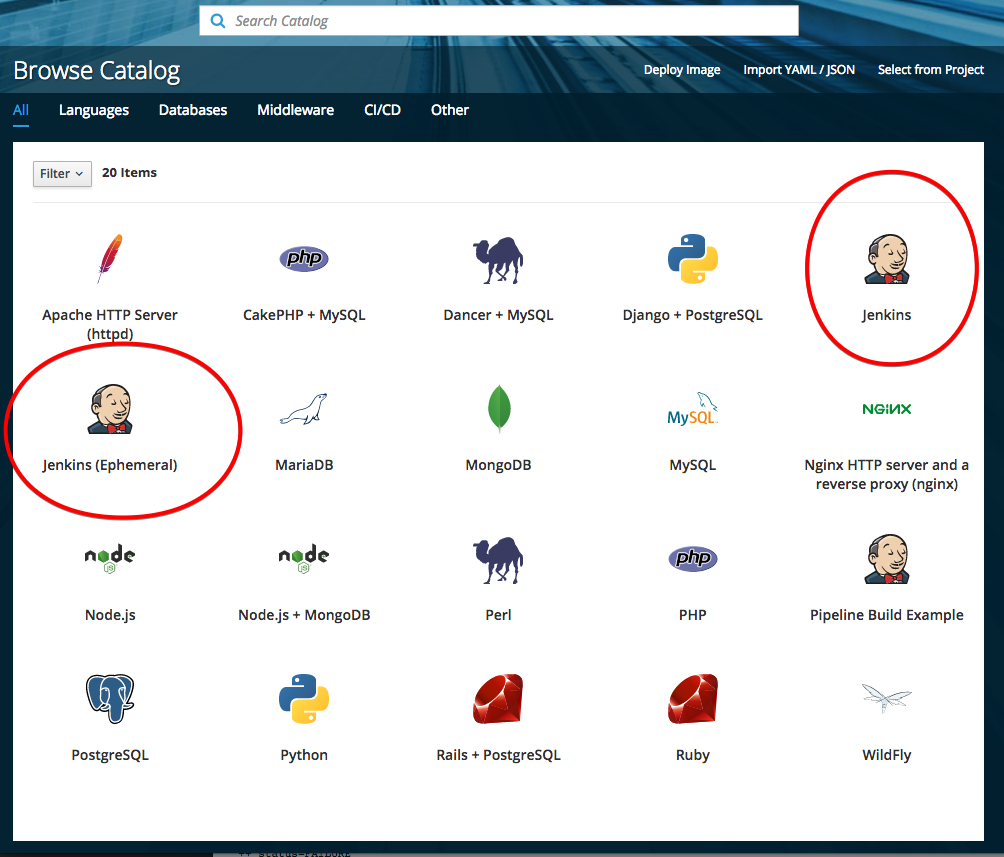Show the Other tab
The height and width of the screenshot is (857, 1004).
click(449, 110)
